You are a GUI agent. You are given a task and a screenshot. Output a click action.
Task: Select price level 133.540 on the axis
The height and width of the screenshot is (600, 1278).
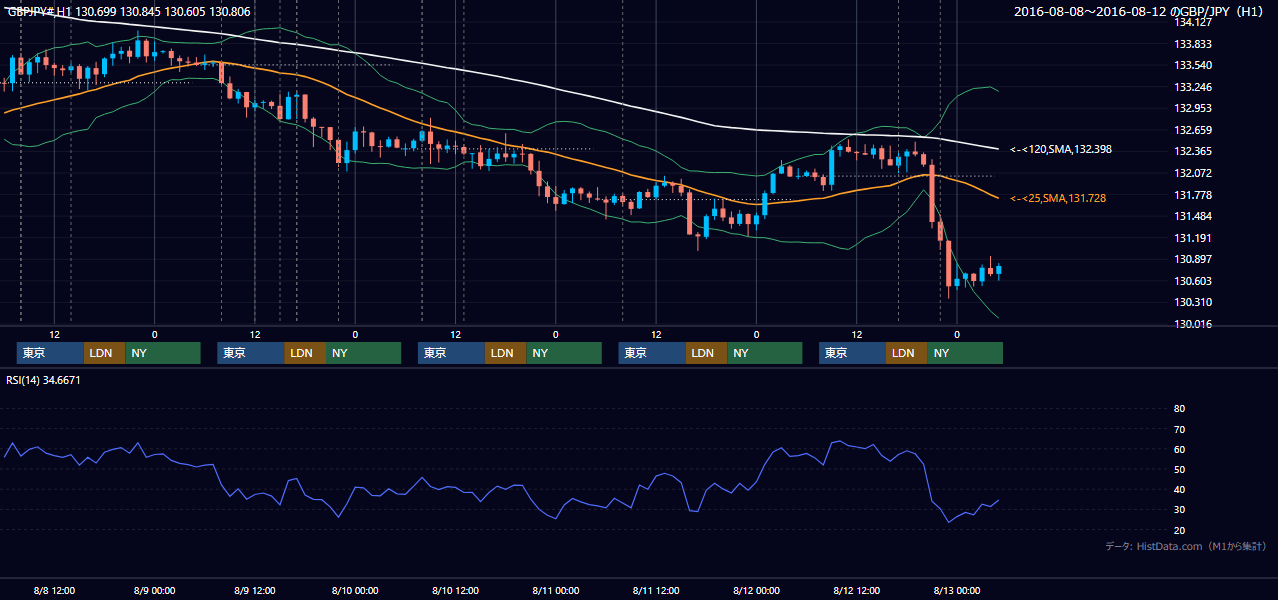(x=1192, y=65)
